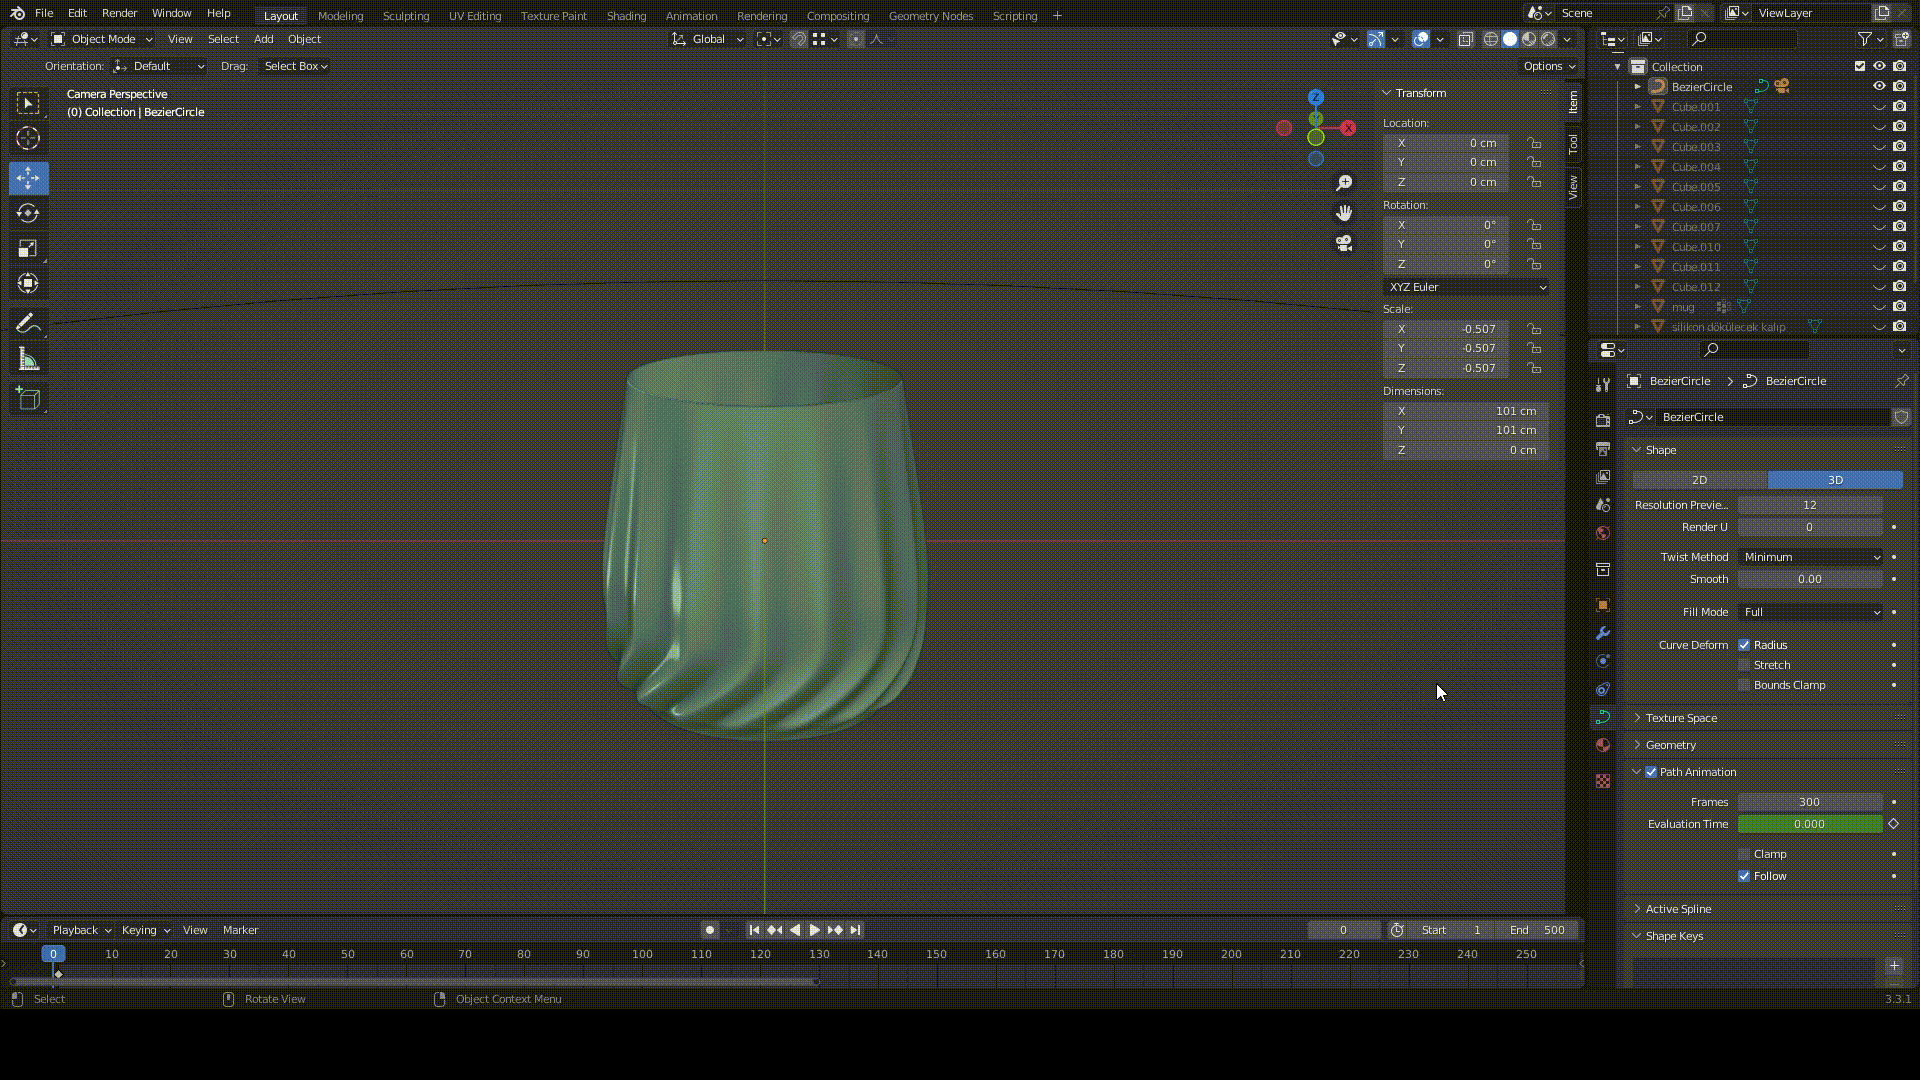Hide BezierCircle with eye icon
Viewport: 1920px width, 1080px height.
[1879, 86]
